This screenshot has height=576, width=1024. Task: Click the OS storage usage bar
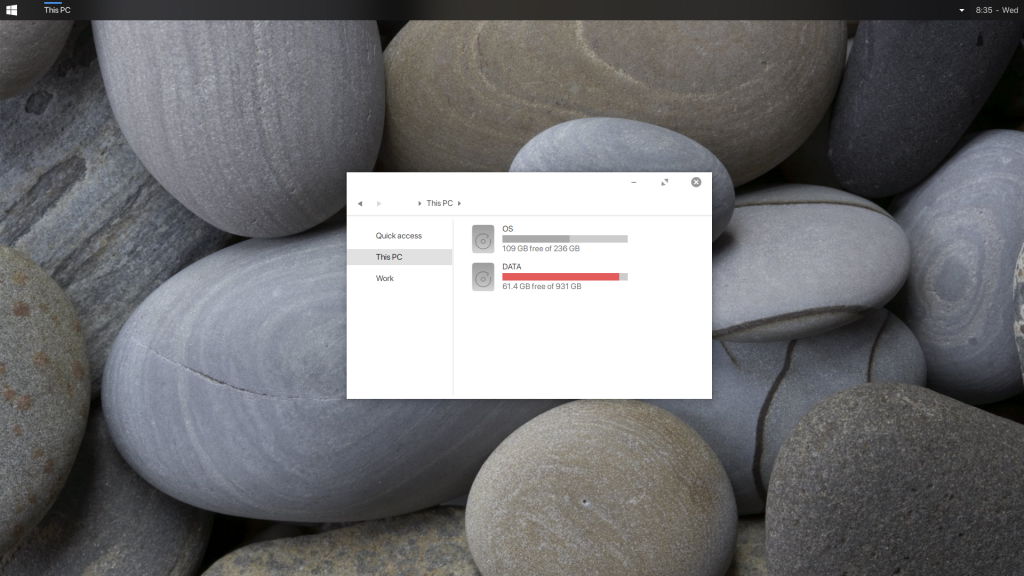pos(565,238)
